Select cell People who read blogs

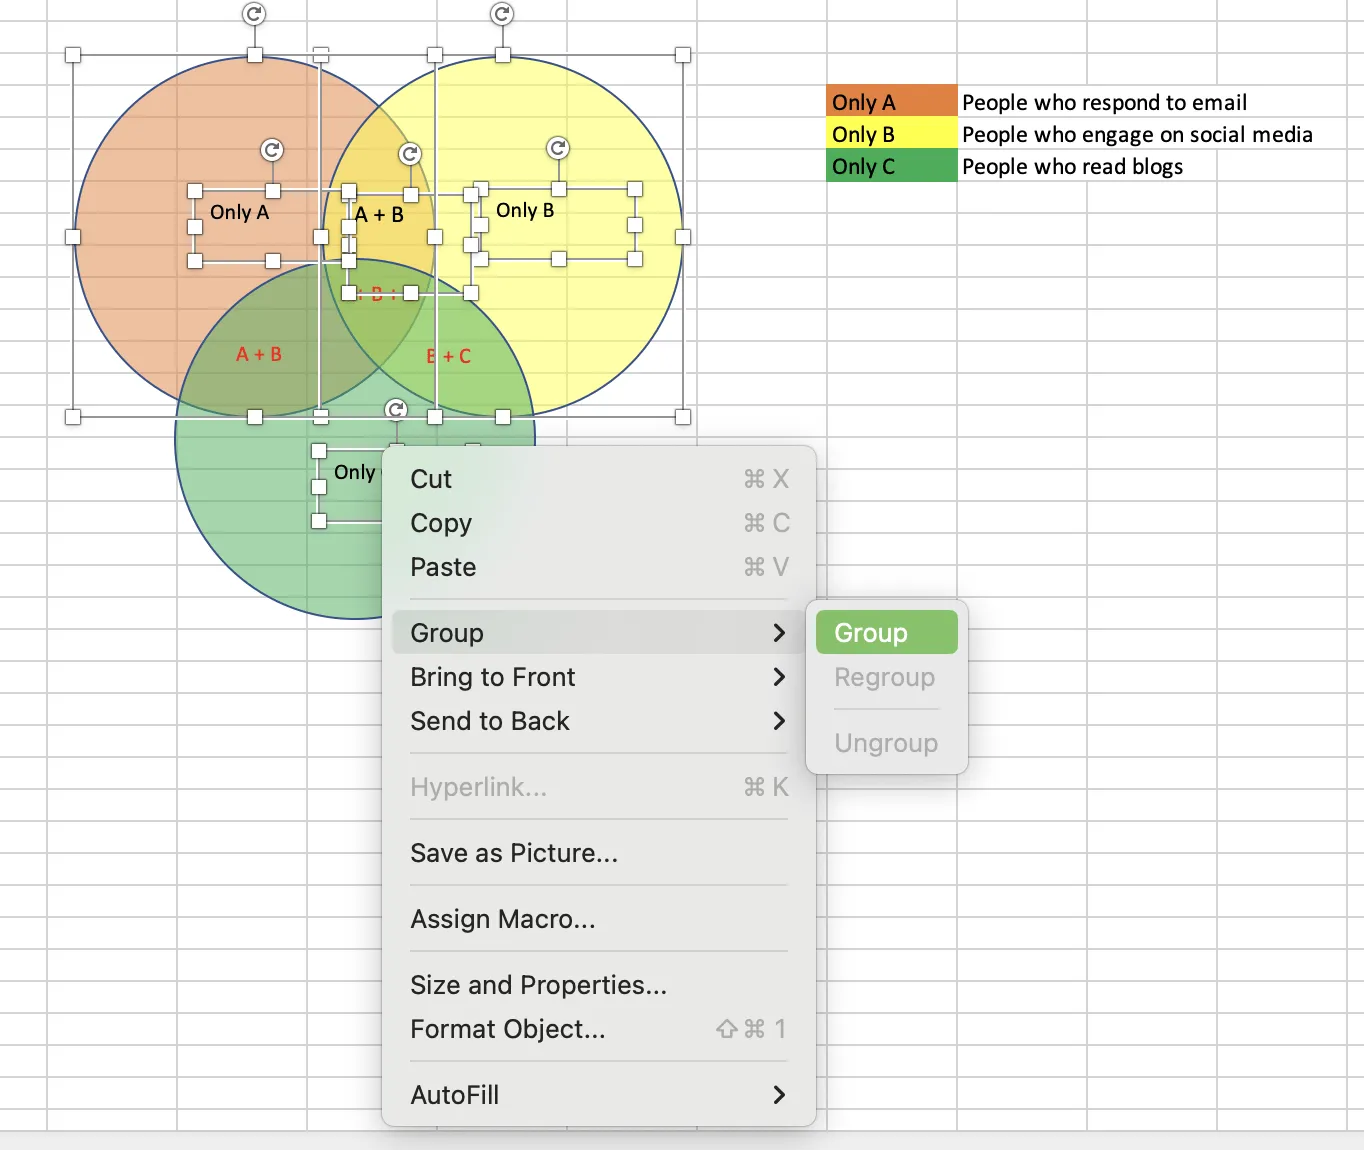click(1072, 166)
